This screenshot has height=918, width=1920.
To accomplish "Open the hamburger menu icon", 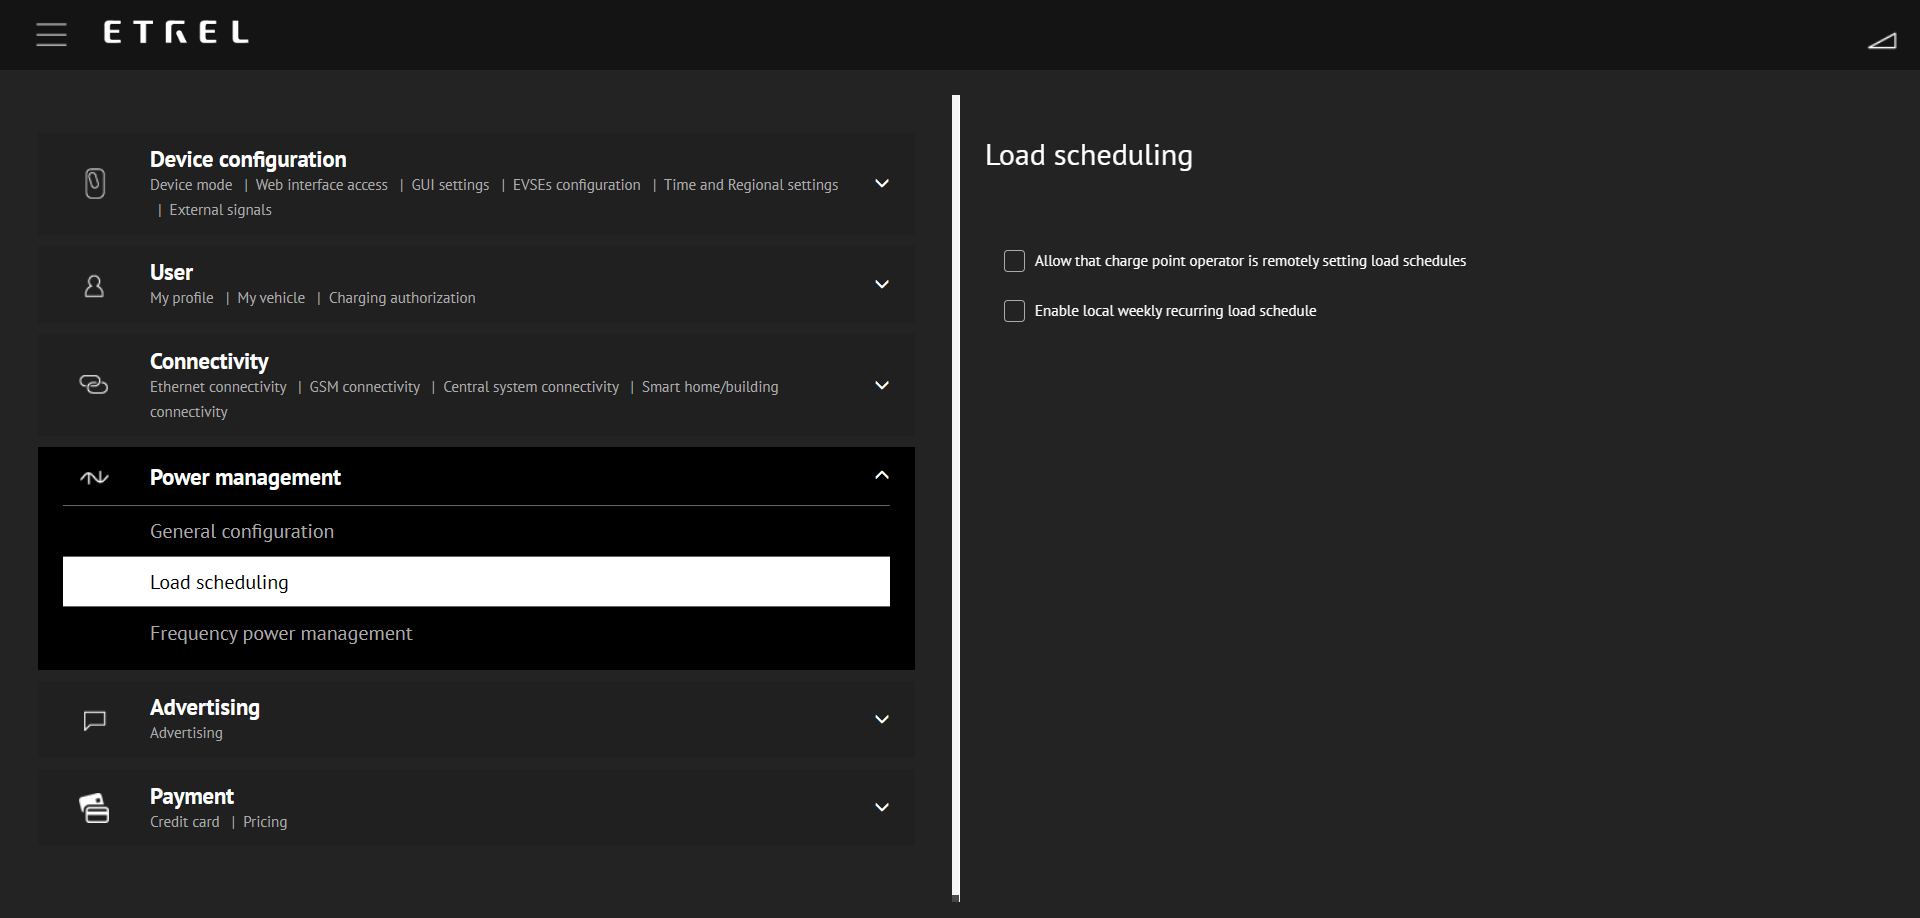I will point(51,34).
